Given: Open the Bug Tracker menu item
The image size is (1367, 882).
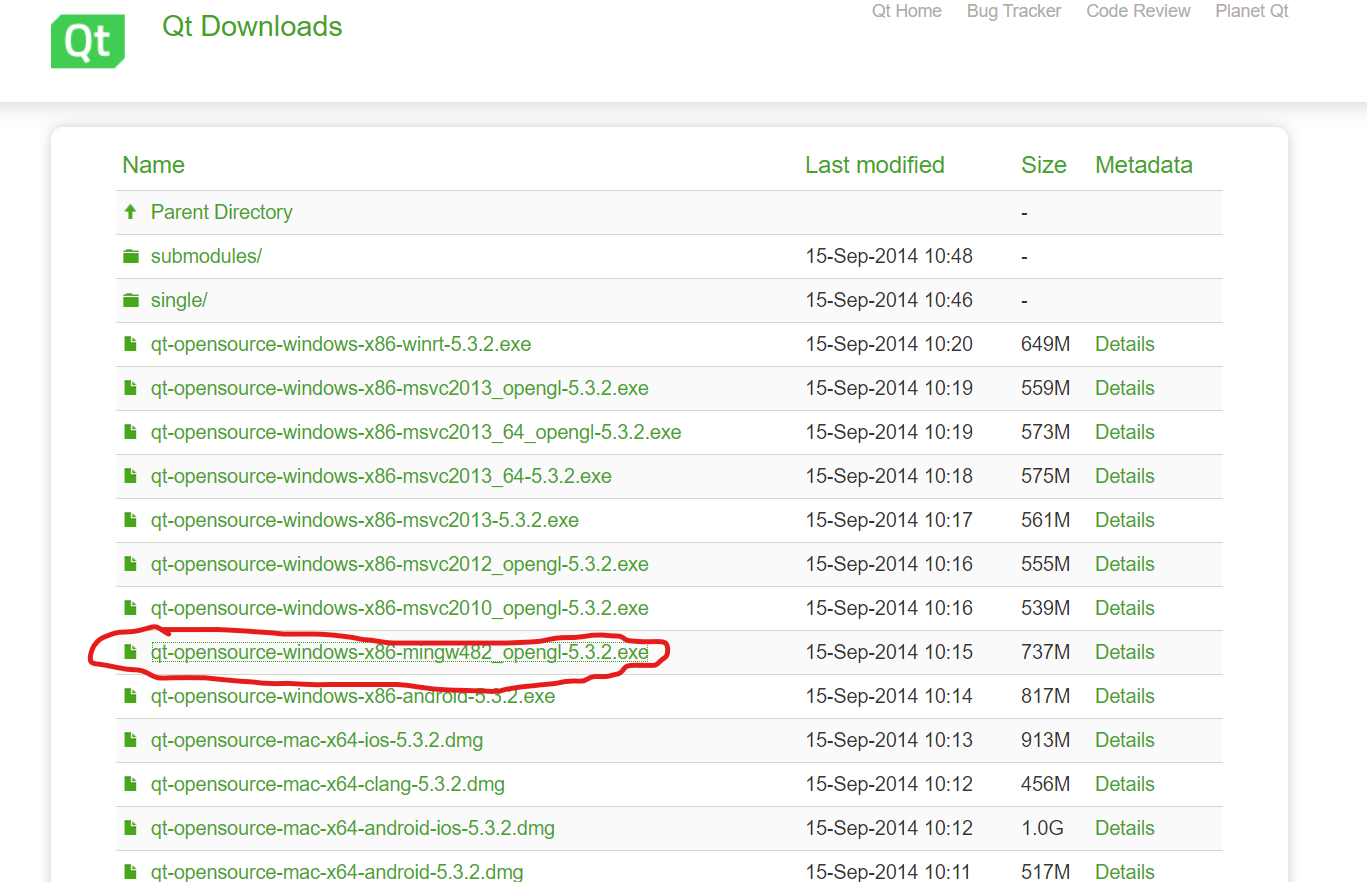Looking at the screenshot, I should pos(1013,11).
